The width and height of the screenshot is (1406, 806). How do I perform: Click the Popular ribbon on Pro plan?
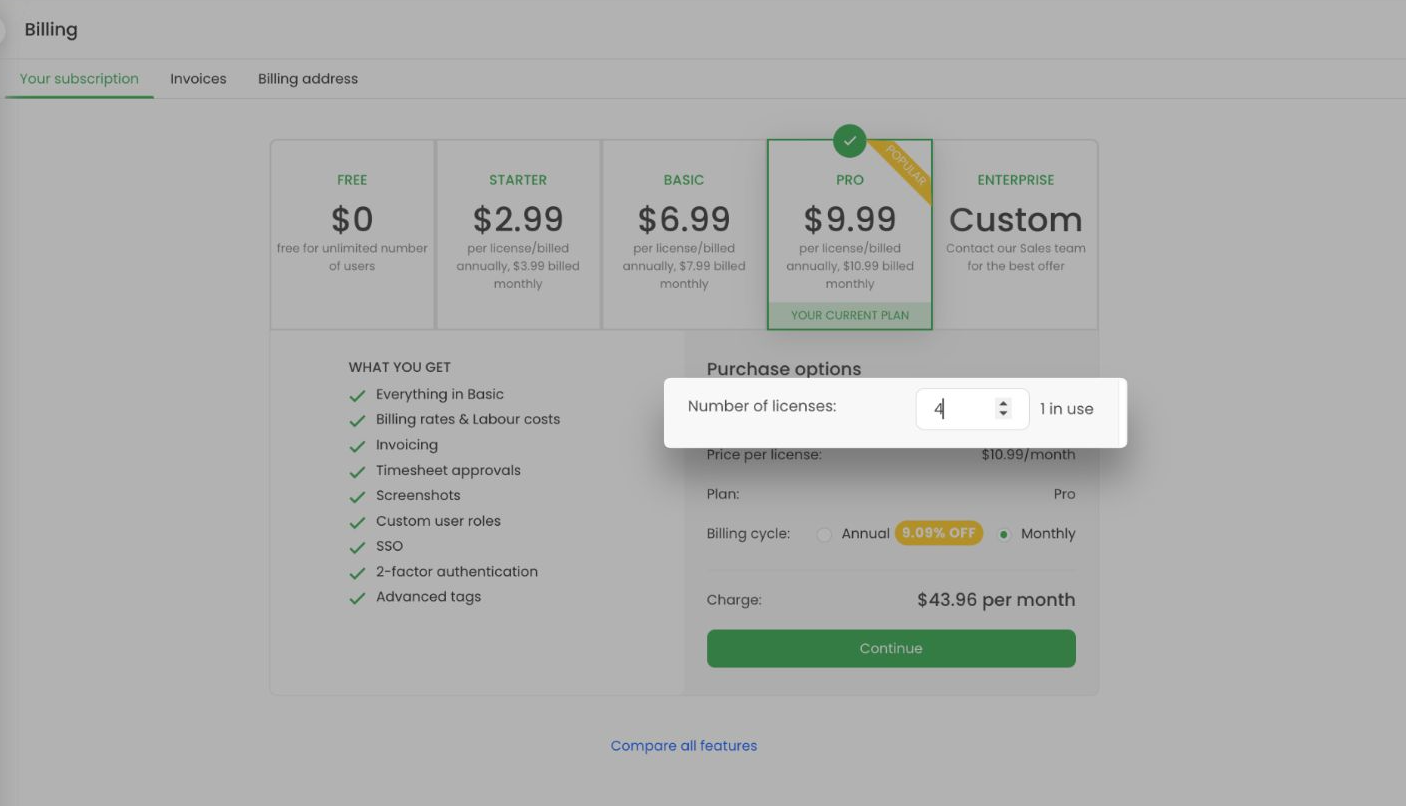(905, 166)
